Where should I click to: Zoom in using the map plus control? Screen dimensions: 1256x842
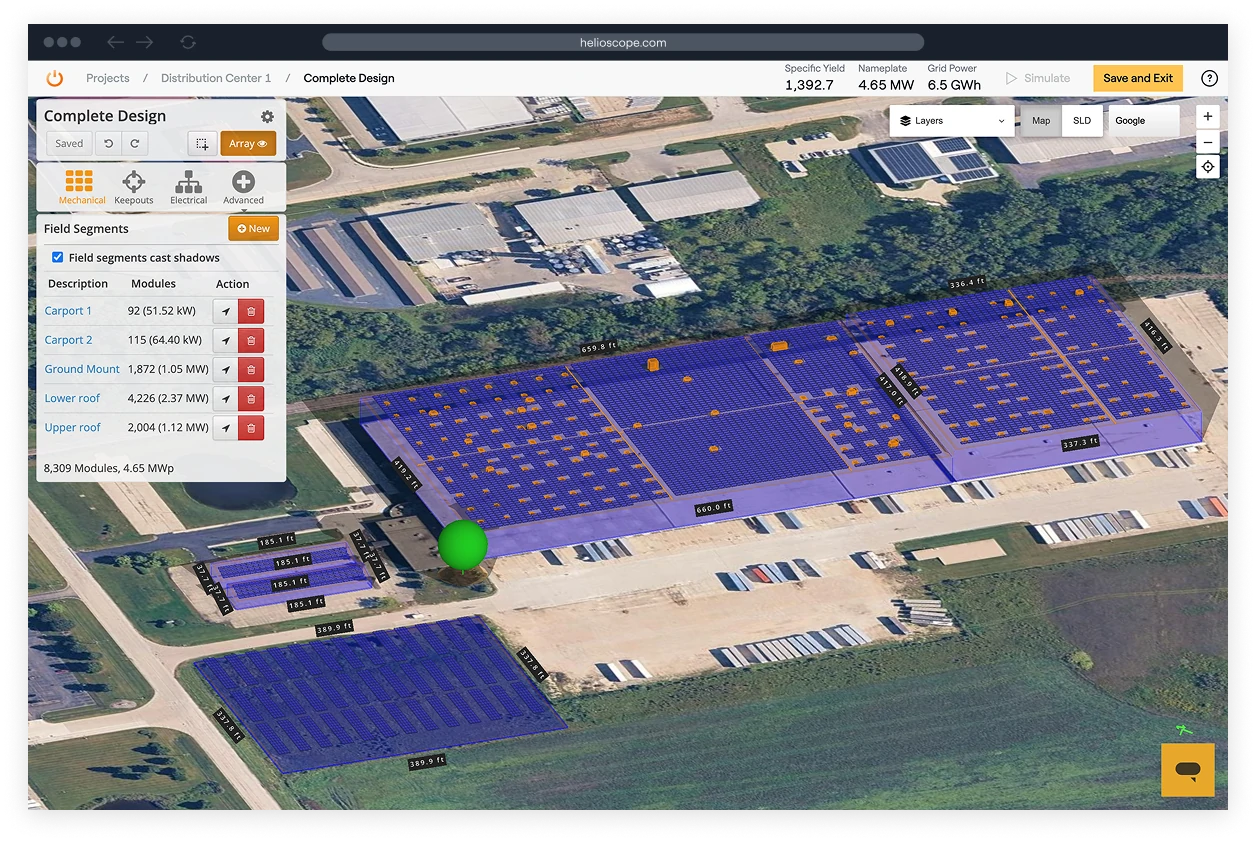pos(1207,116)
